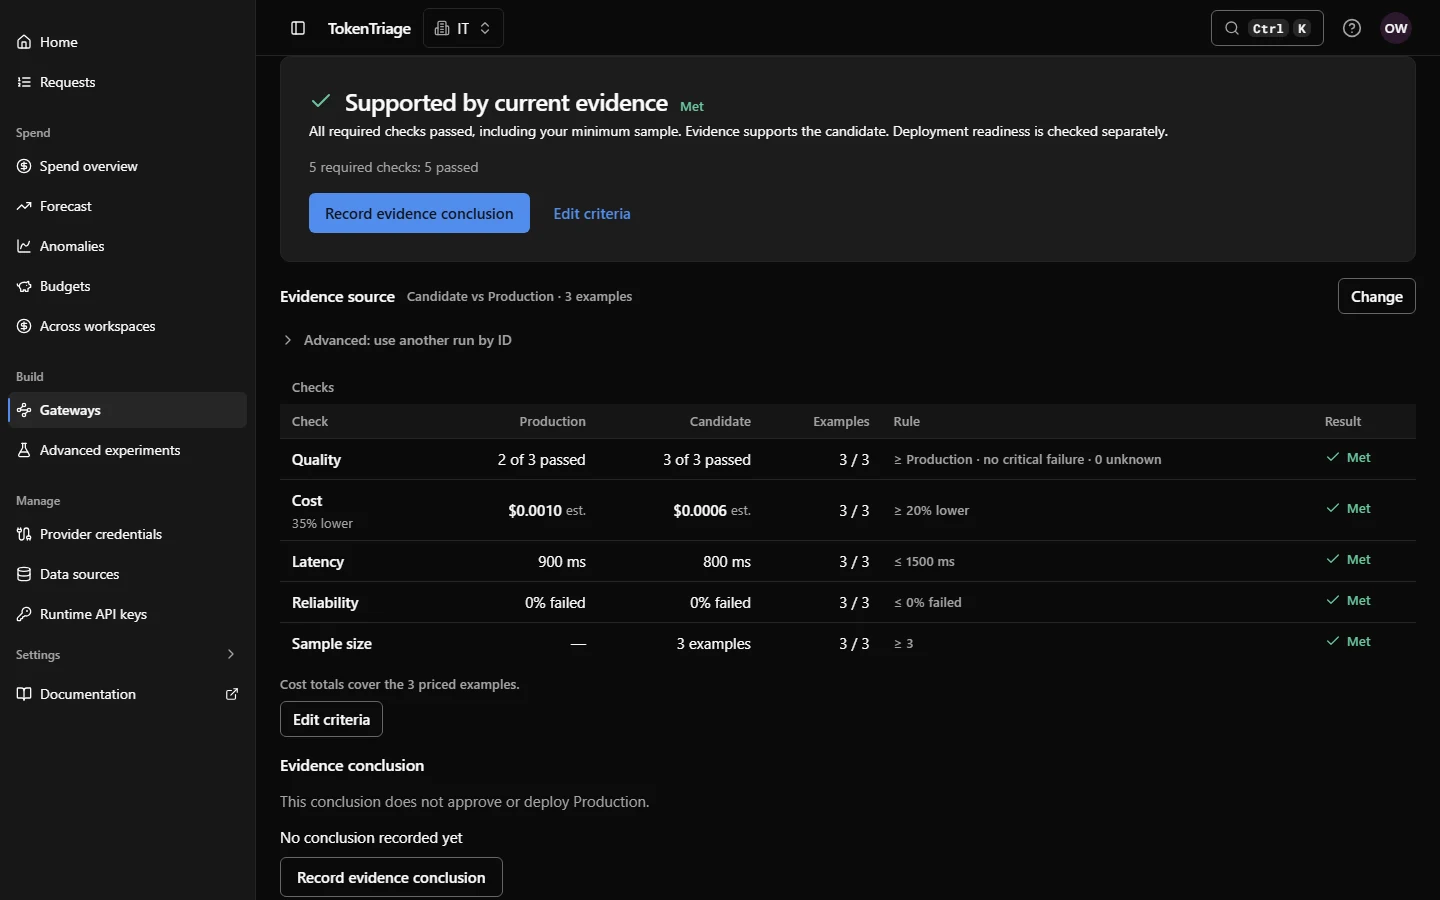
Task: Expand the Settings section chevron
Action: [x=231, y=655]
